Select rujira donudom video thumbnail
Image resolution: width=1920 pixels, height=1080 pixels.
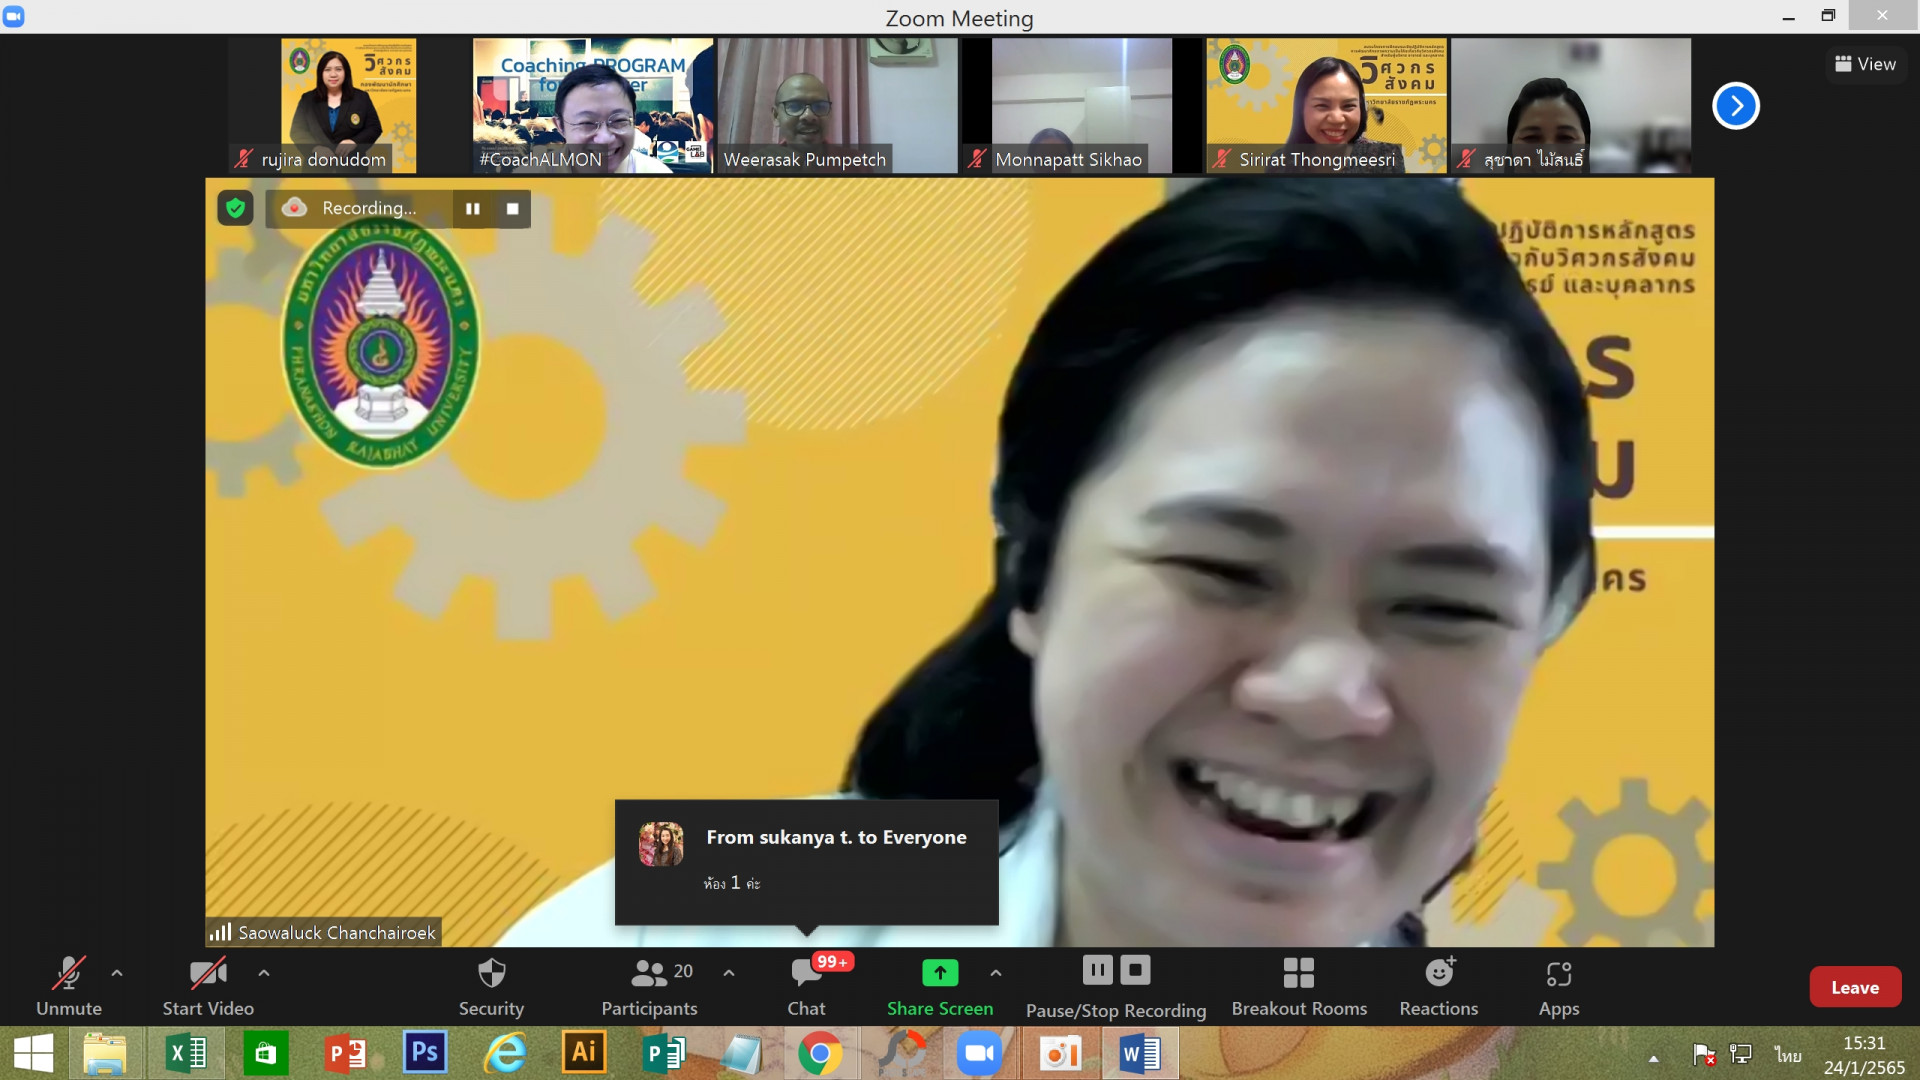coord(348,106)
